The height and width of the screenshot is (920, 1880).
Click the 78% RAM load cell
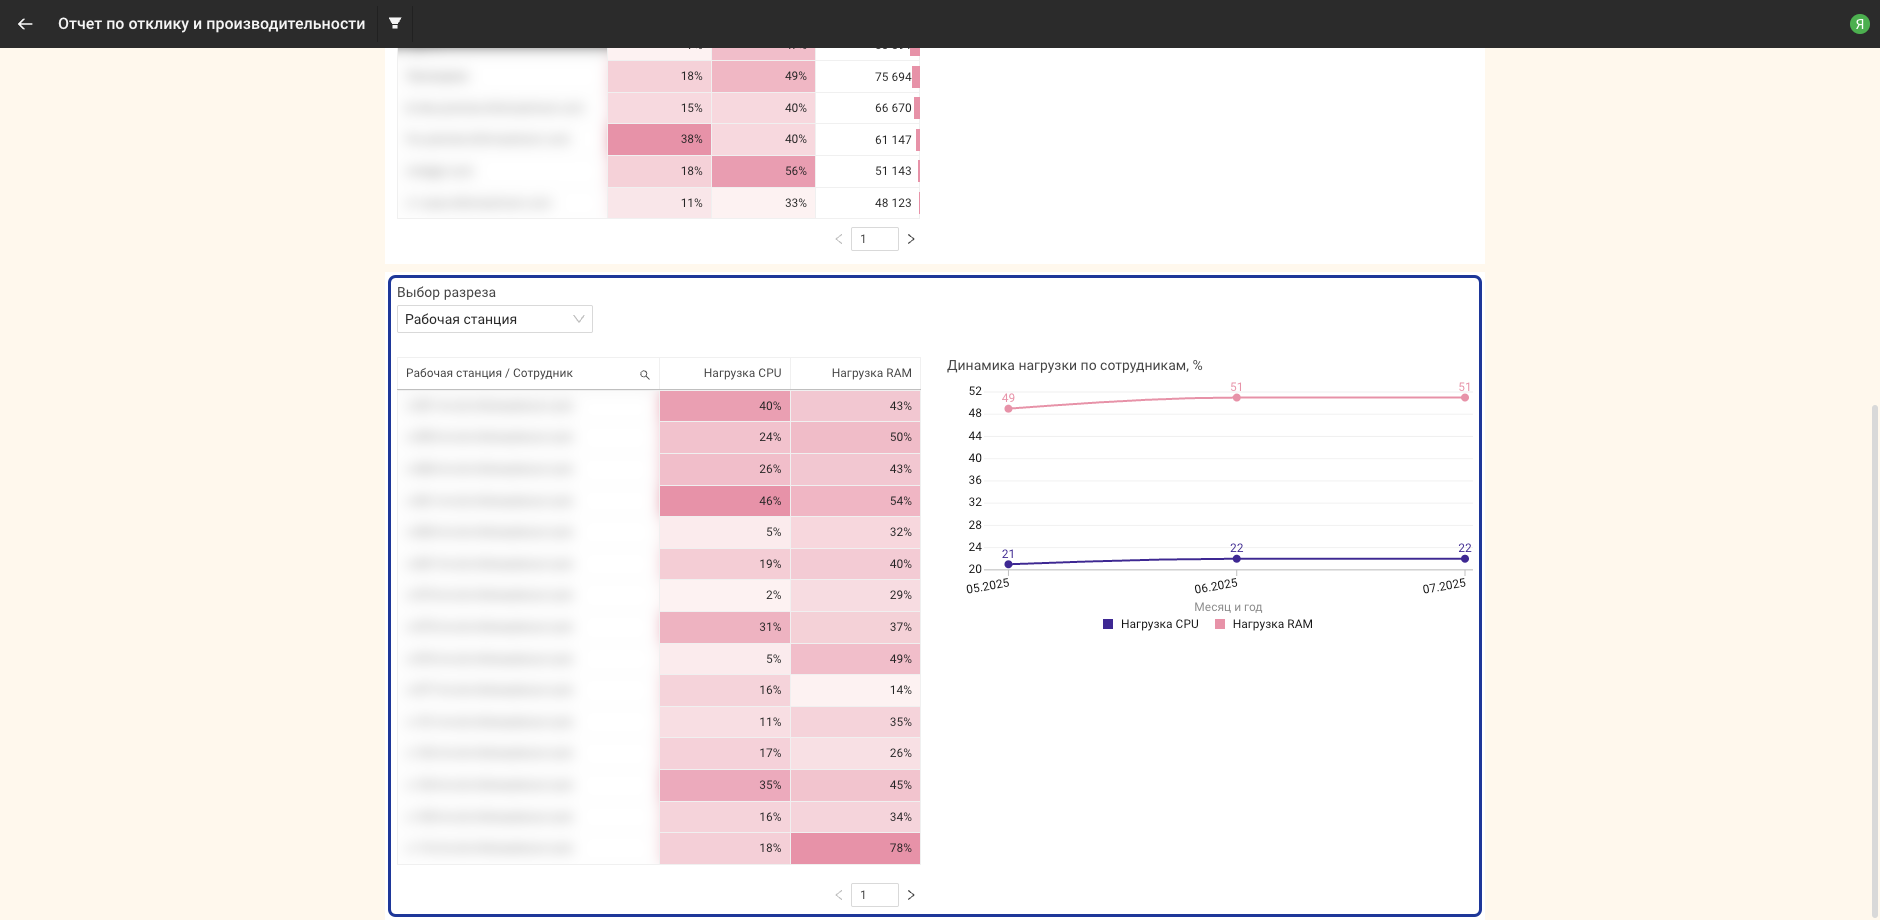coord(856,848)
